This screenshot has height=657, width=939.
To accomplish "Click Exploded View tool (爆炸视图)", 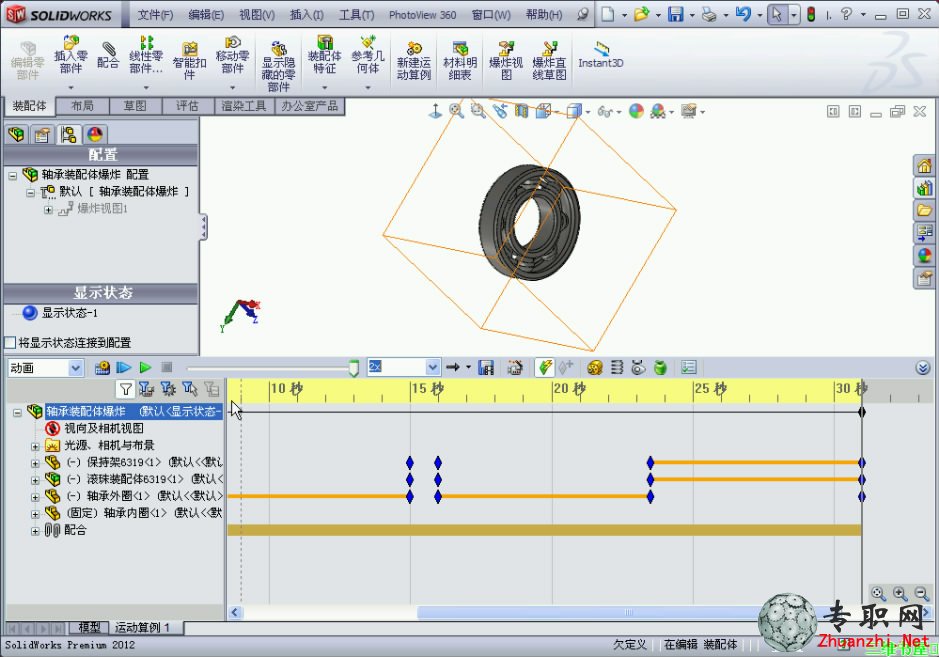I will [506, 61].
